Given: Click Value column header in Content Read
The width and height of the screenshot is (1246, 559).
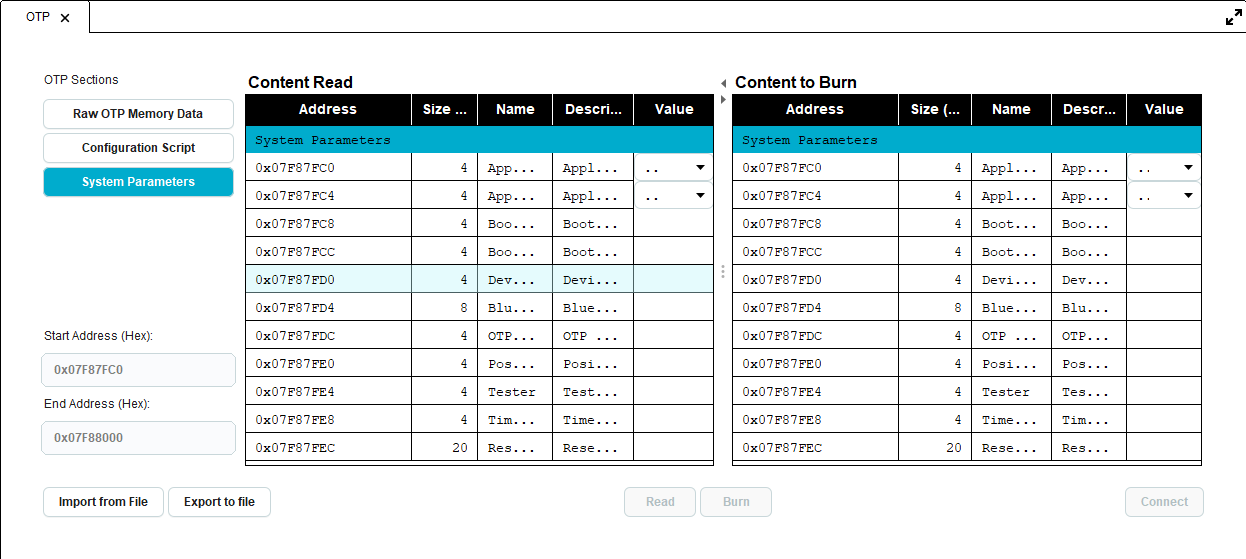Looking at the screenshot, I should pyautogui.click(x=674, y=109).
